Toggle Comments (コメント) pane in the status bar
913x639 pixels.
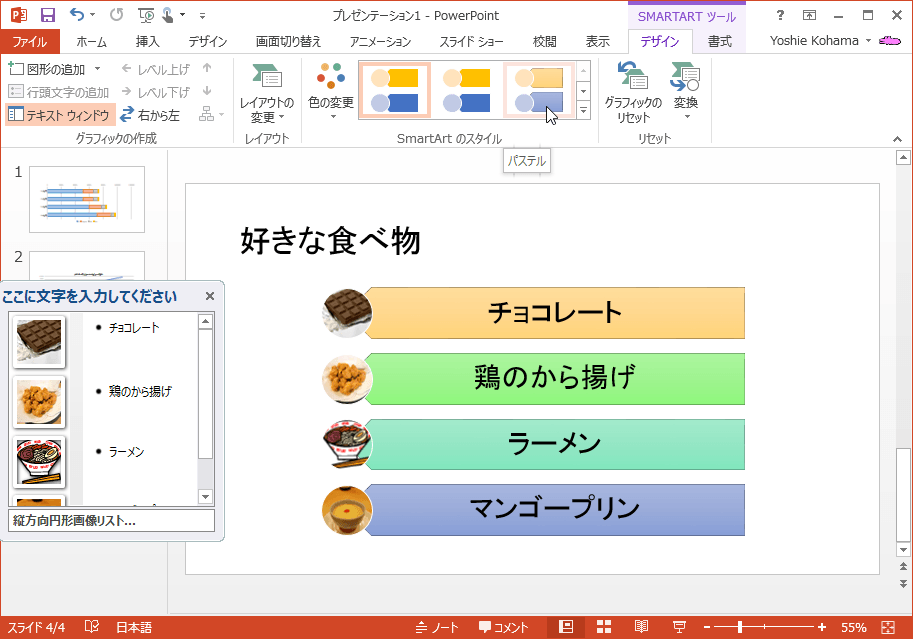pos(504,627)
